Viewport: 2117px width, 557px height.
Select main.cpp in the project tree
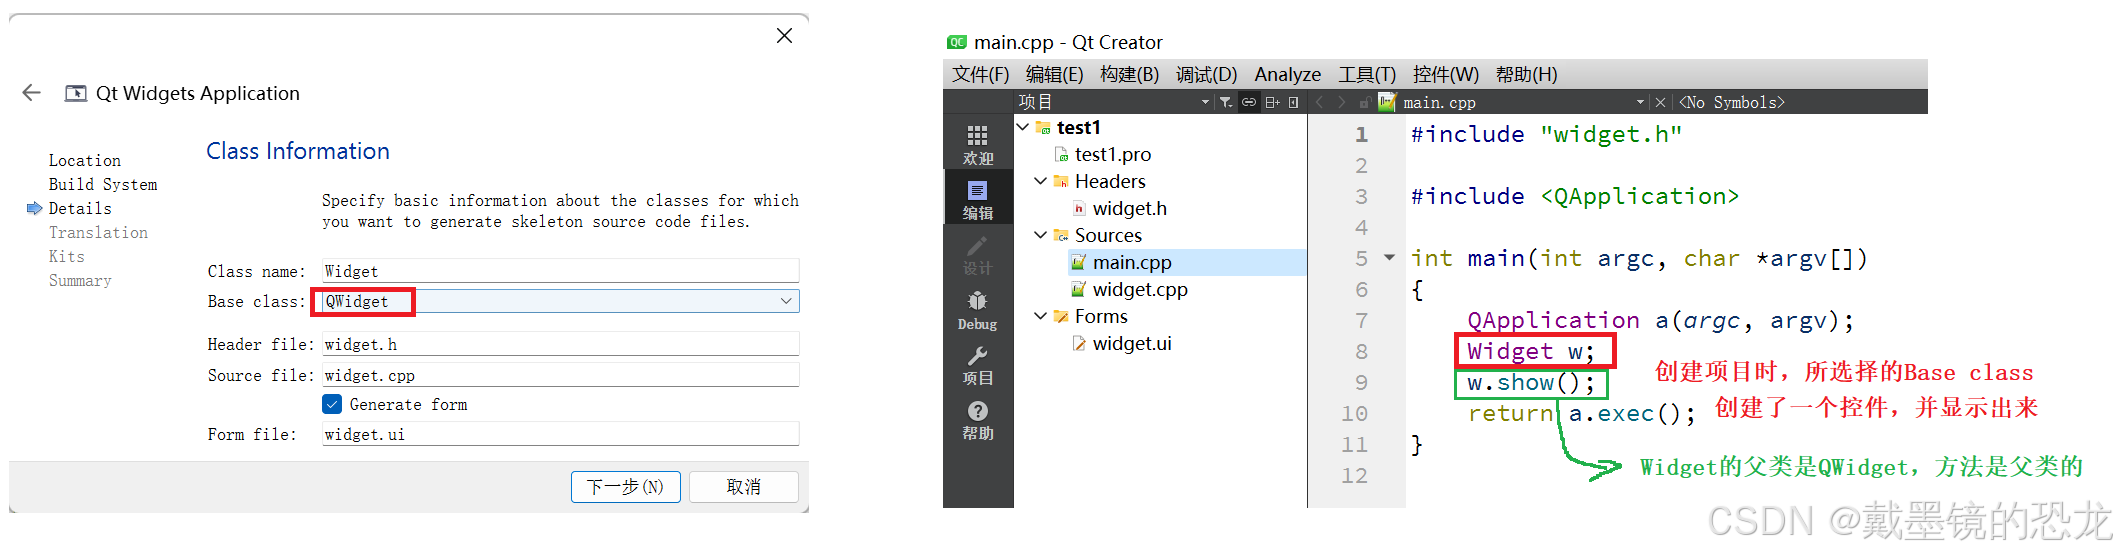pos(1187,262)
